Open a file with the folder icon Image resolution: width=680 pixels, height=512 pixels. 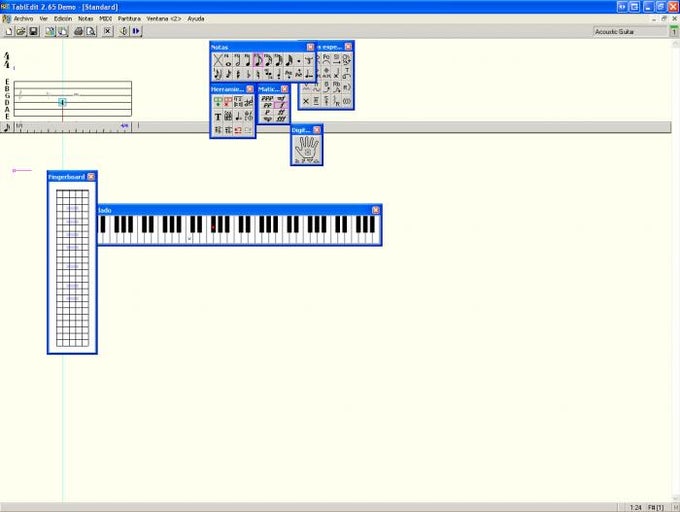[x=21, y=31]
